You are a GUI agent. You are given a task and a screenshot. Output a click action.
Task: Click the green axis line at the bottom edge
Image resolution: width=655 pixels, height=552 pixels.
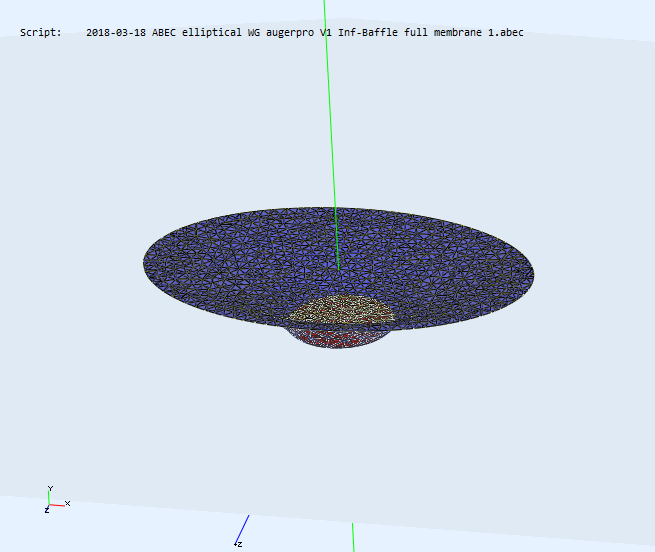click(353, 537)
